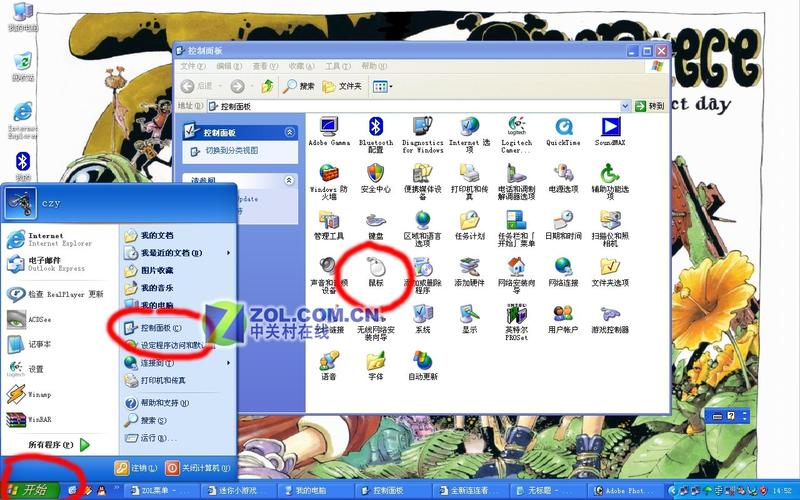Open the 字体 folder icon
The width and height of the screenshot is (800, 500).
coord(376,365)
